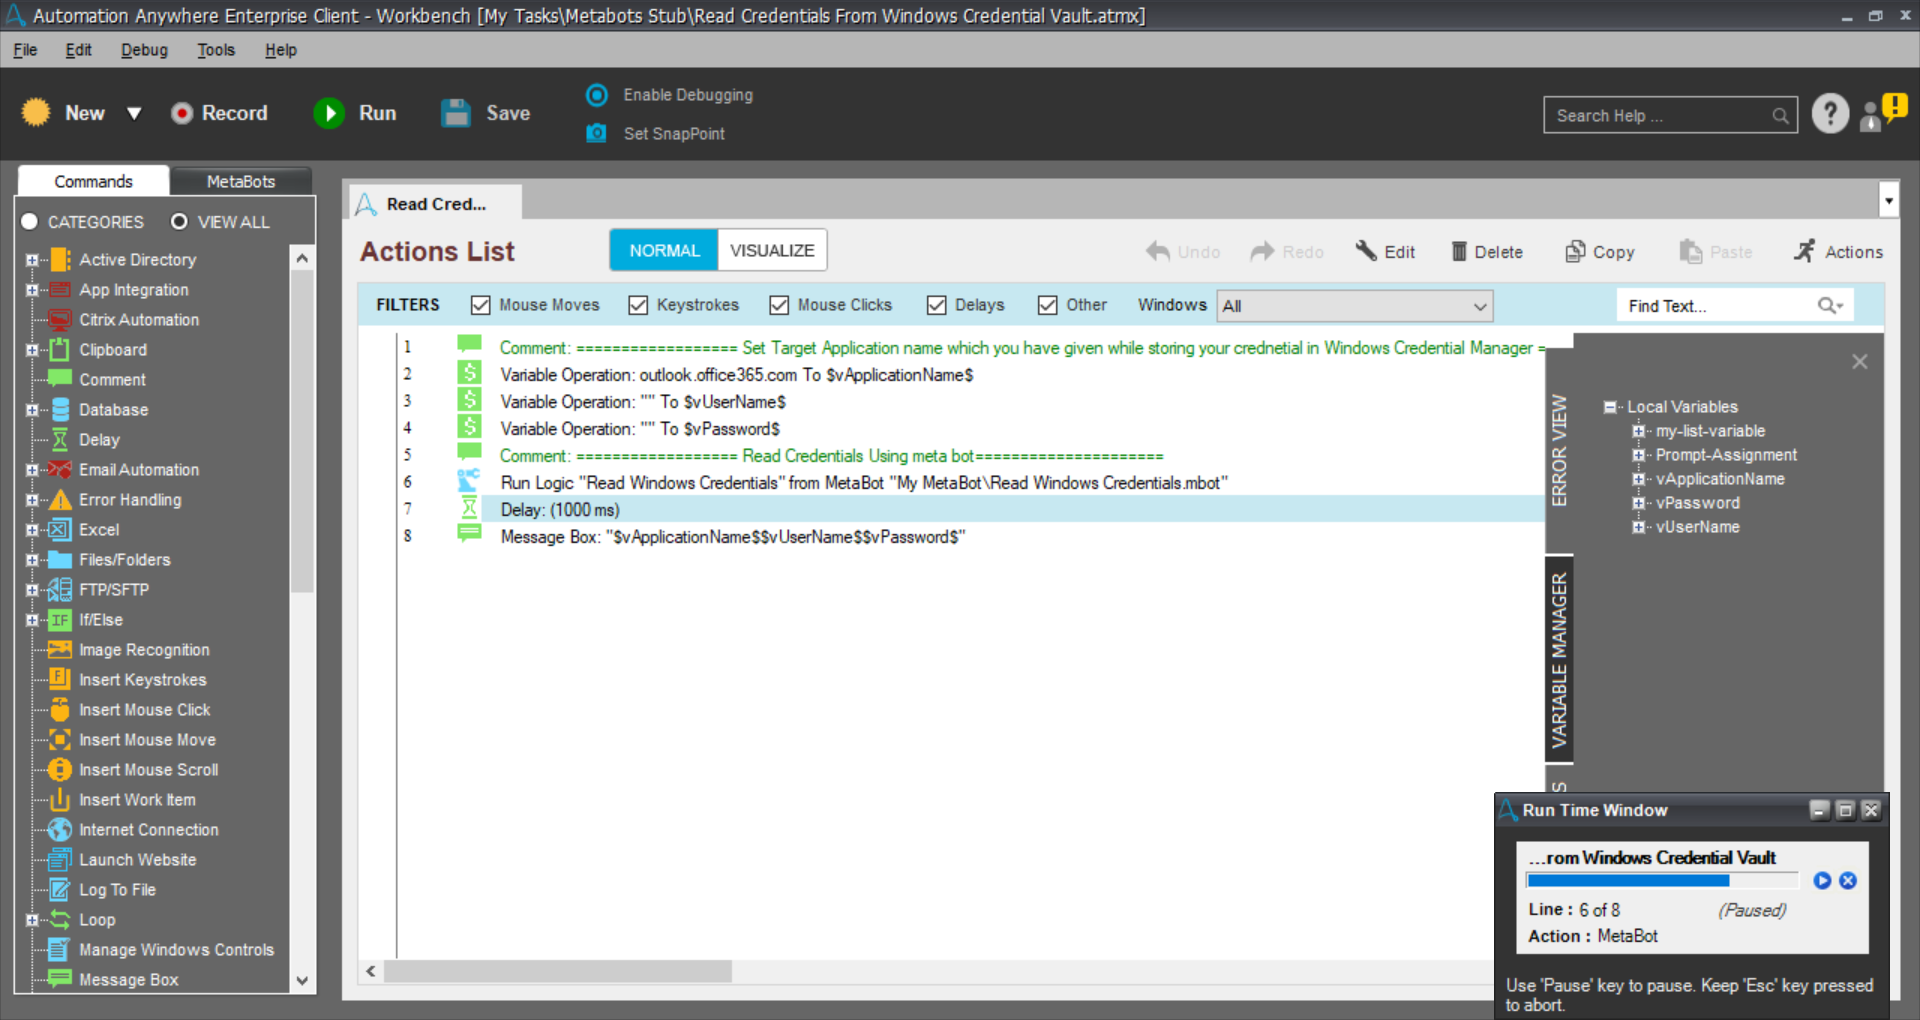Open the Debug menu
This screenshot has width=1920, height=1020.
[x=144, y=50]
